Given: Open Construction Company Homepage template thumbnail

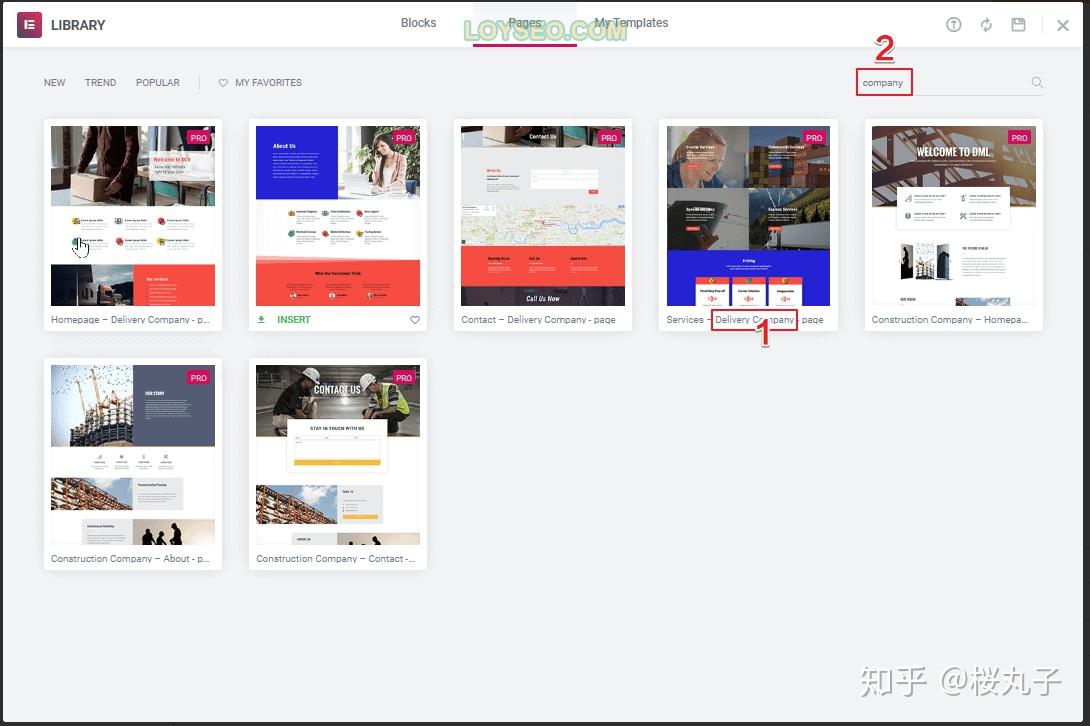Looking at the screenshot, I should pyautogui.click(x=954, y=216).
